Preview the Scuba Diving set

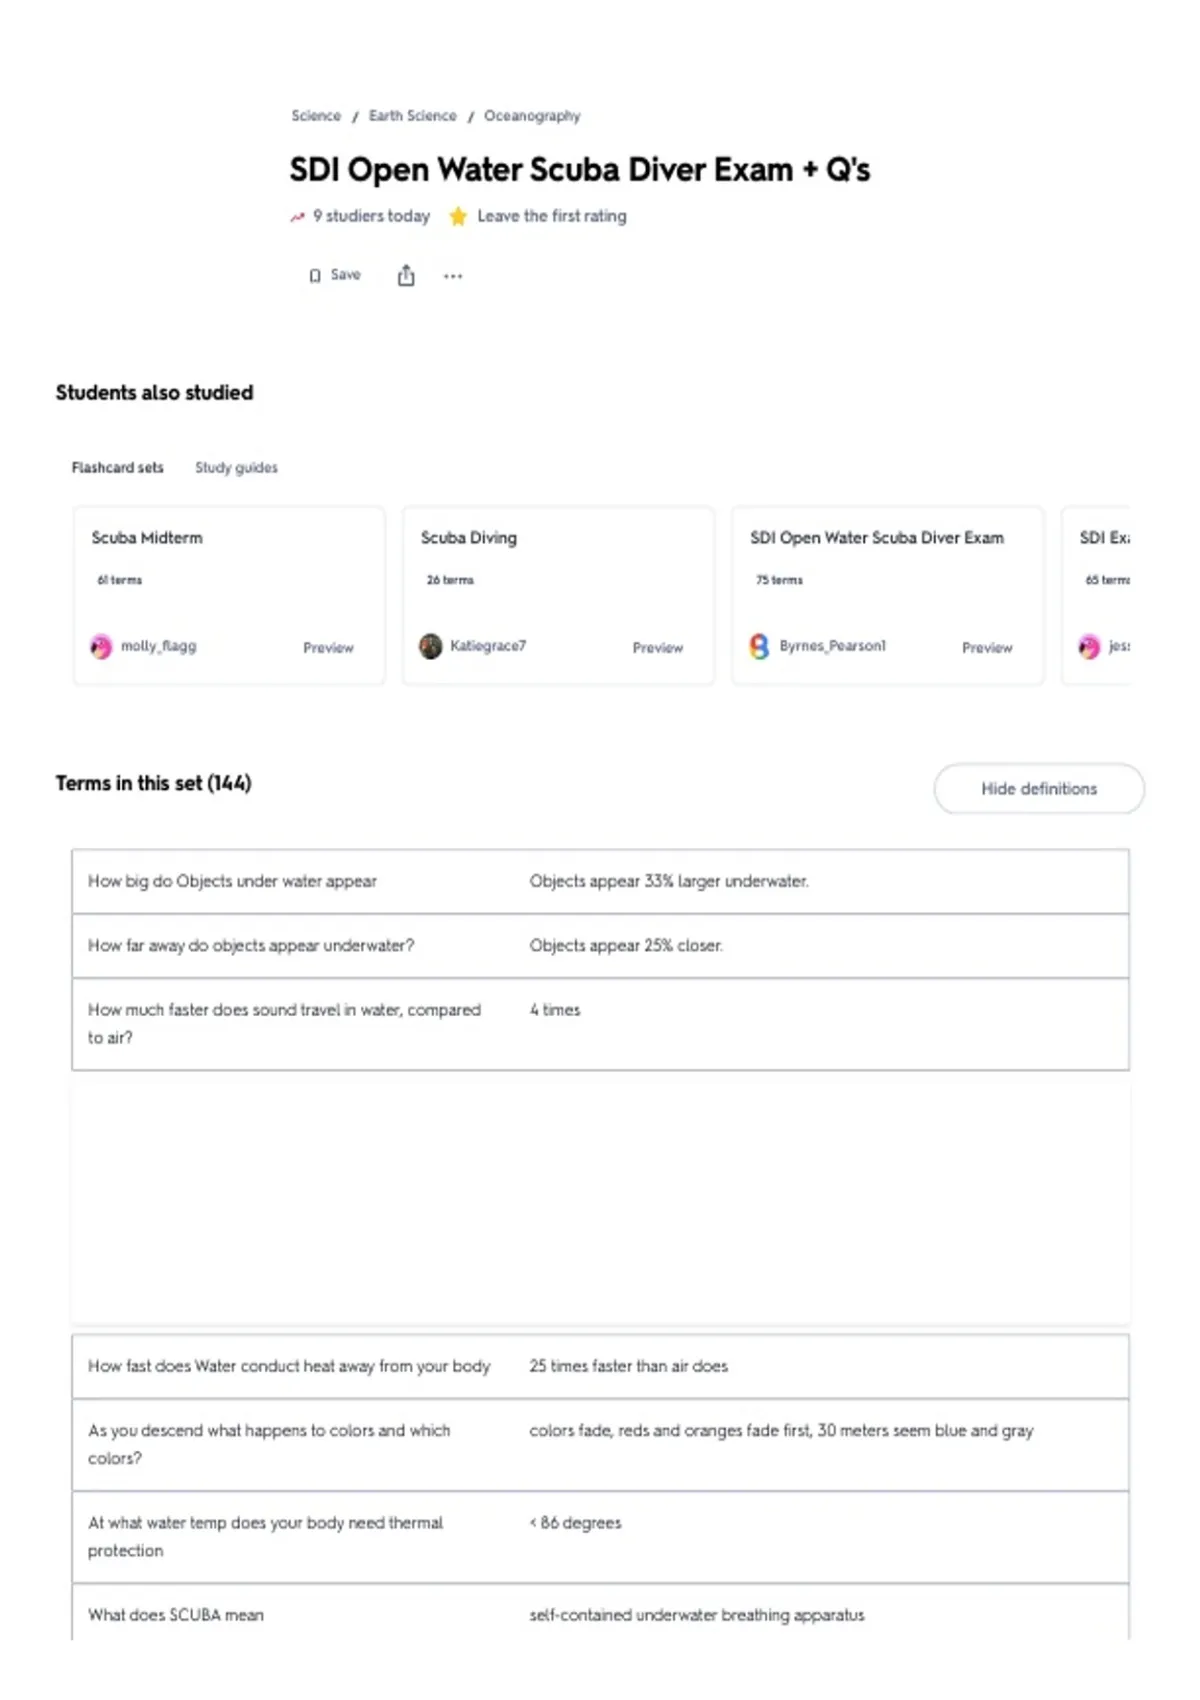(x=658, y=648)
